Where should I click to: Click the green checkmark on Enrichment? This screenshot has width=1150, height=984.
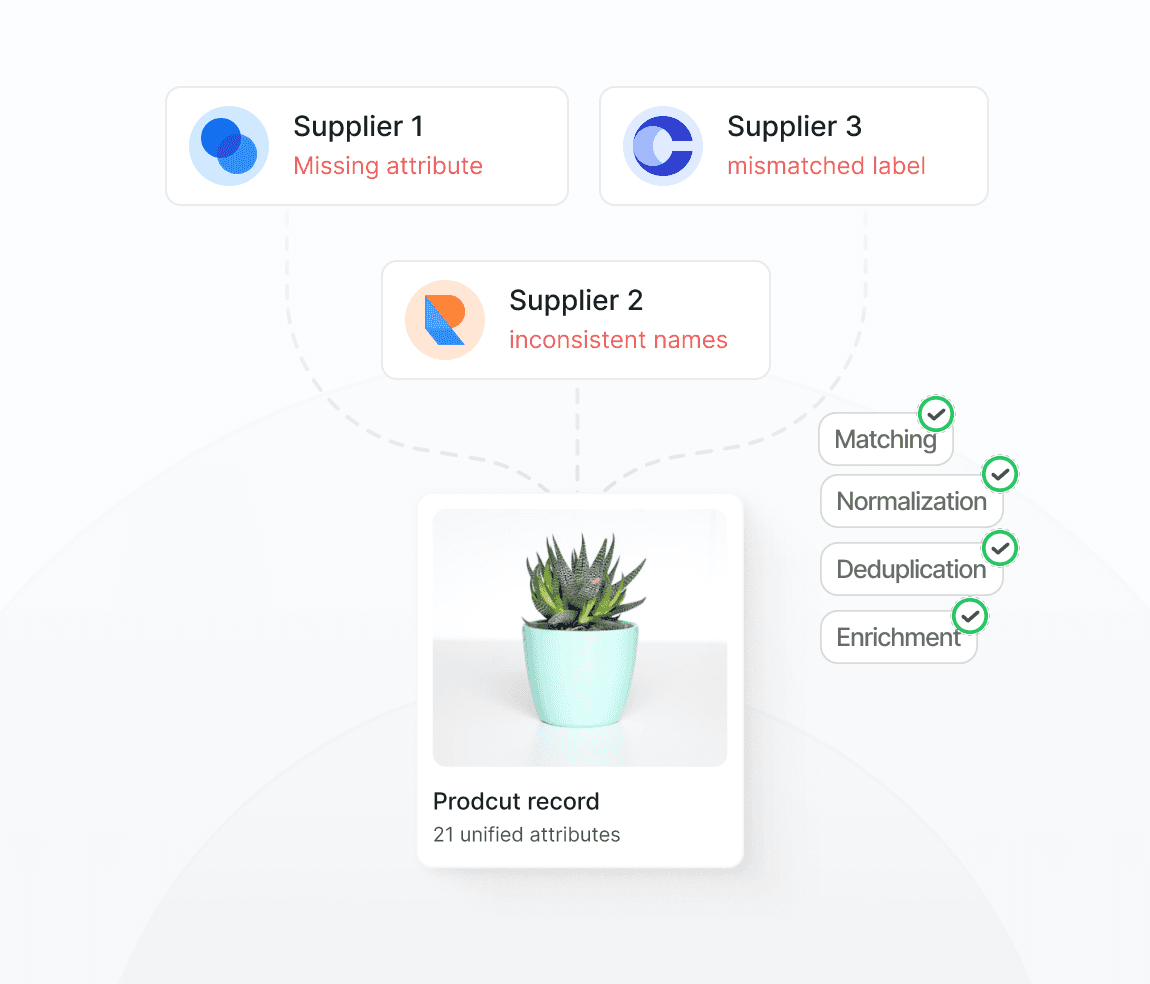click(x=970, y=617)
